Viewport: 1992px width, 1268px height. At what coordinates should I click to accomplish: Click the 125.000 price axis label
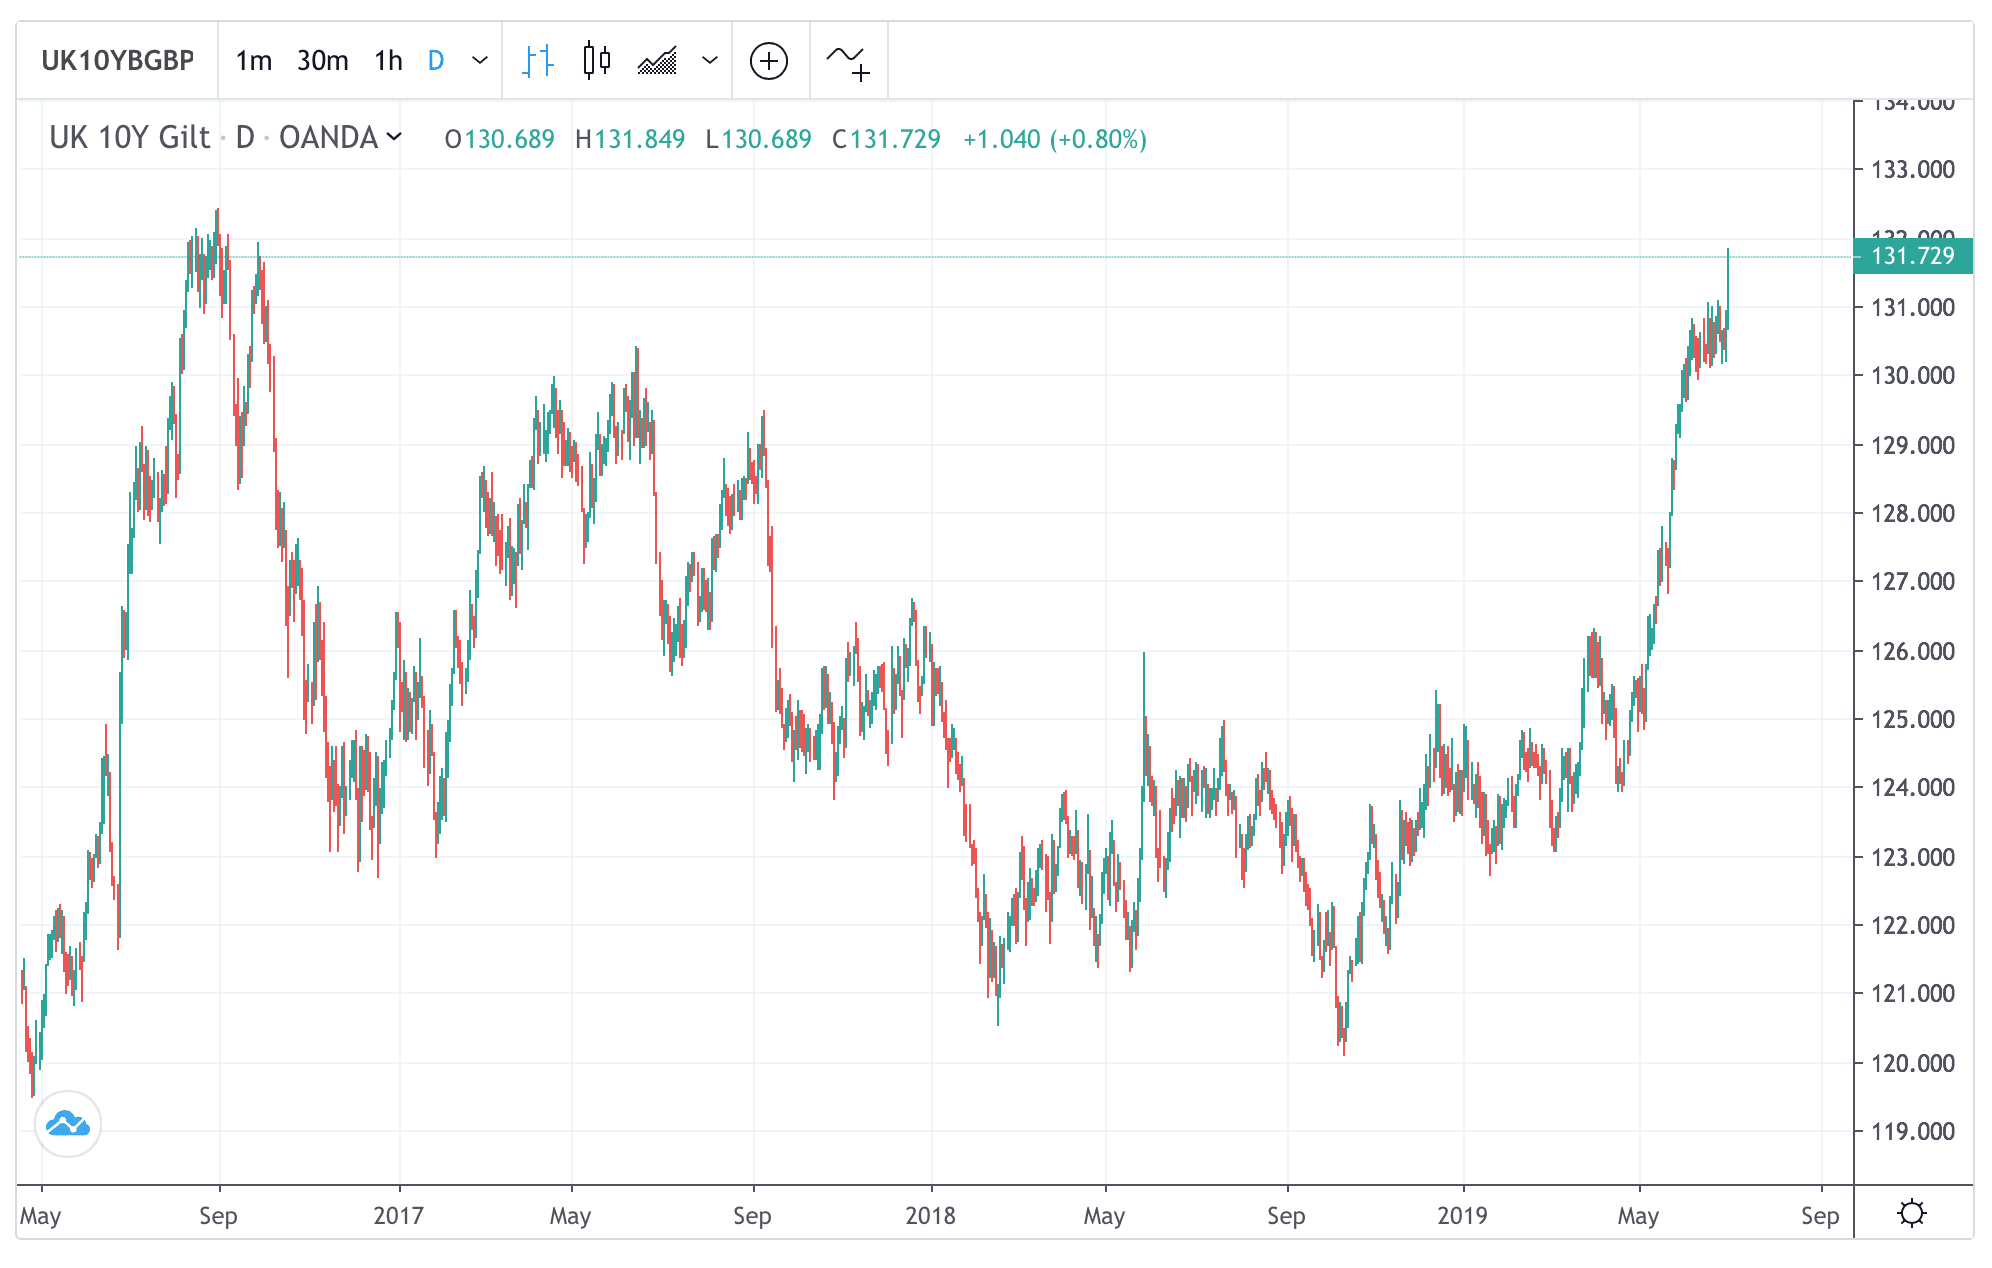click(x=1913, y=719)
